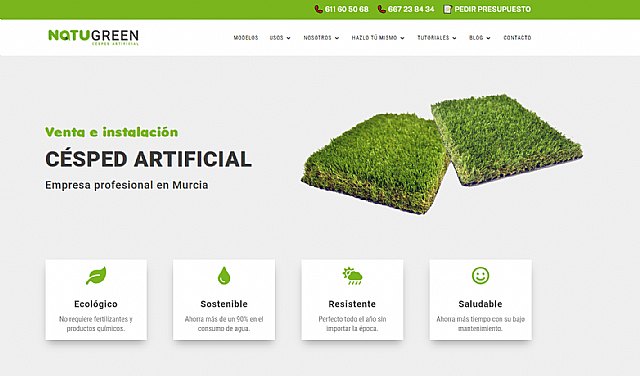Select the Resistente card heading
Viewport: 640px width, 376px height.
pos(352,304)
